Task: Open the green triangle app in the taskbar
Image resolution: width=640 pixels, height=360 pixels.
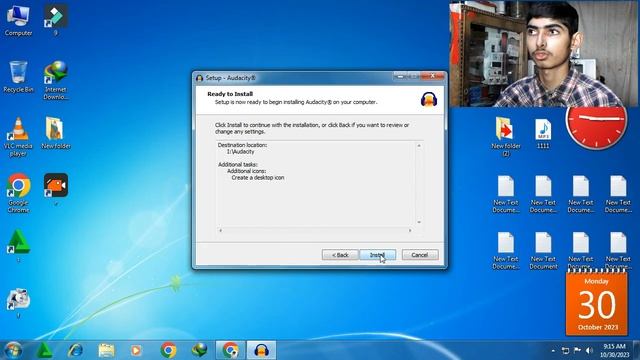Action: click(44, 350)
